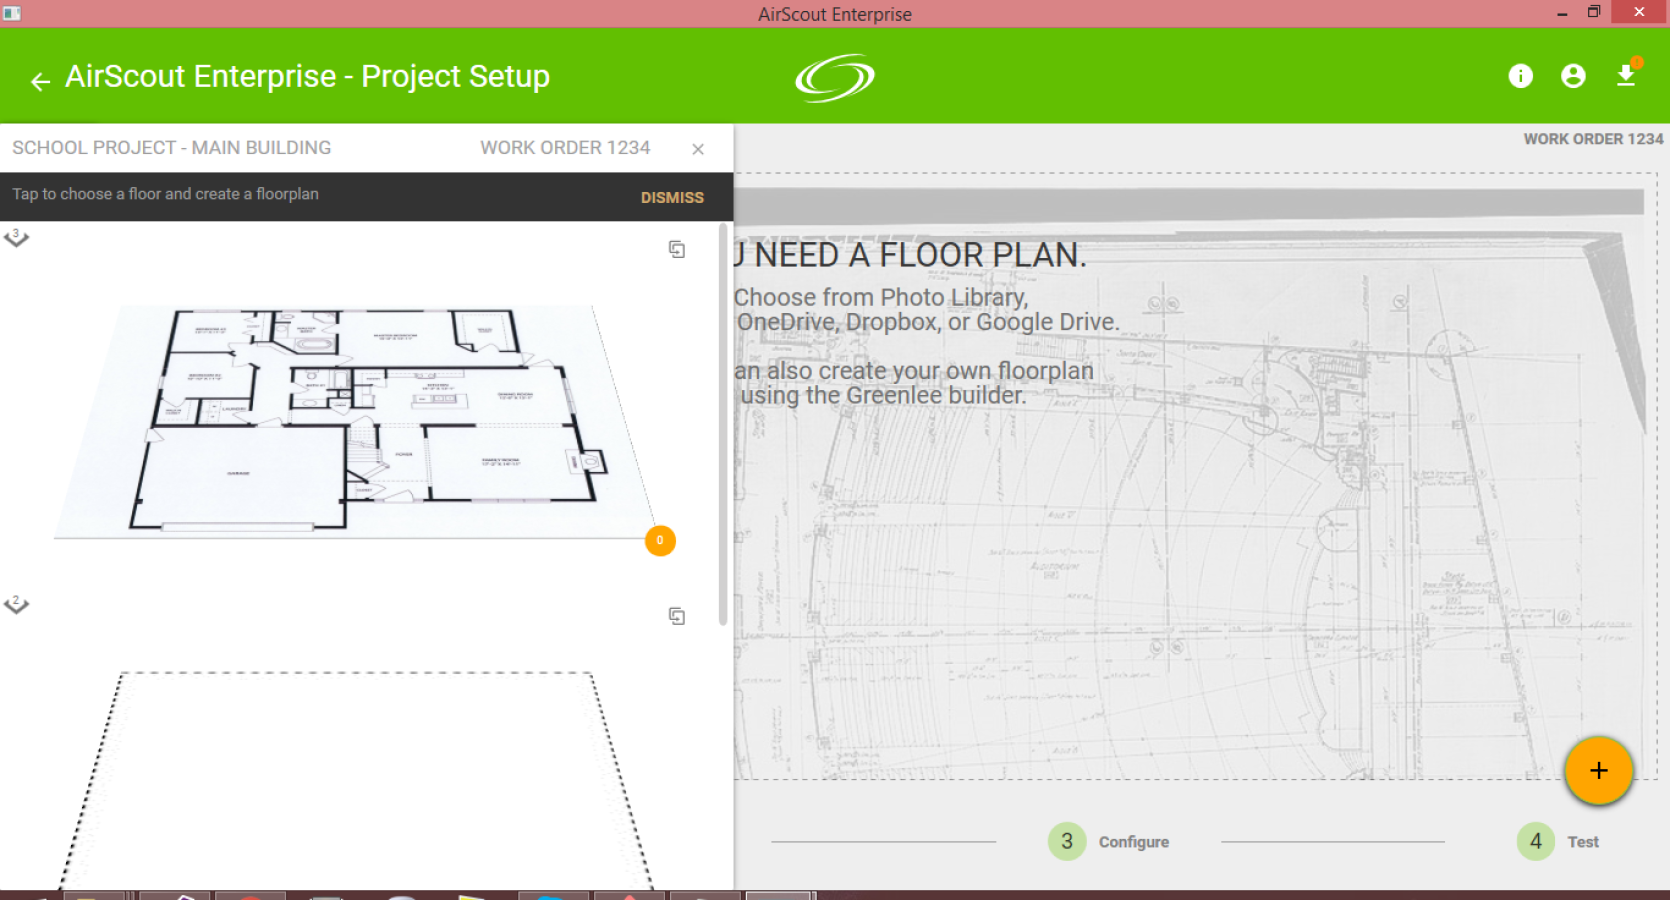Add a floor plan with orange plus button

pos(1598,771)
